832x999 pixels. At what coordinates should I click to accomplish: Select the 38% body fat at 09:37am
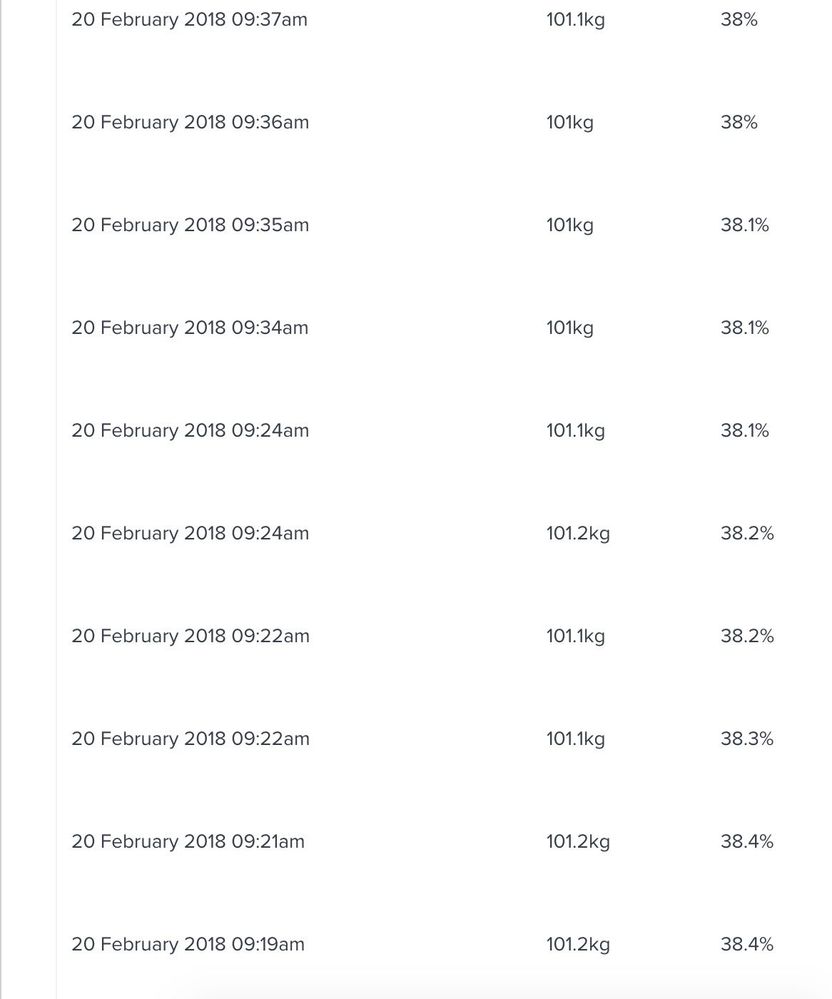pyautogui.click(x=739, y=19)
